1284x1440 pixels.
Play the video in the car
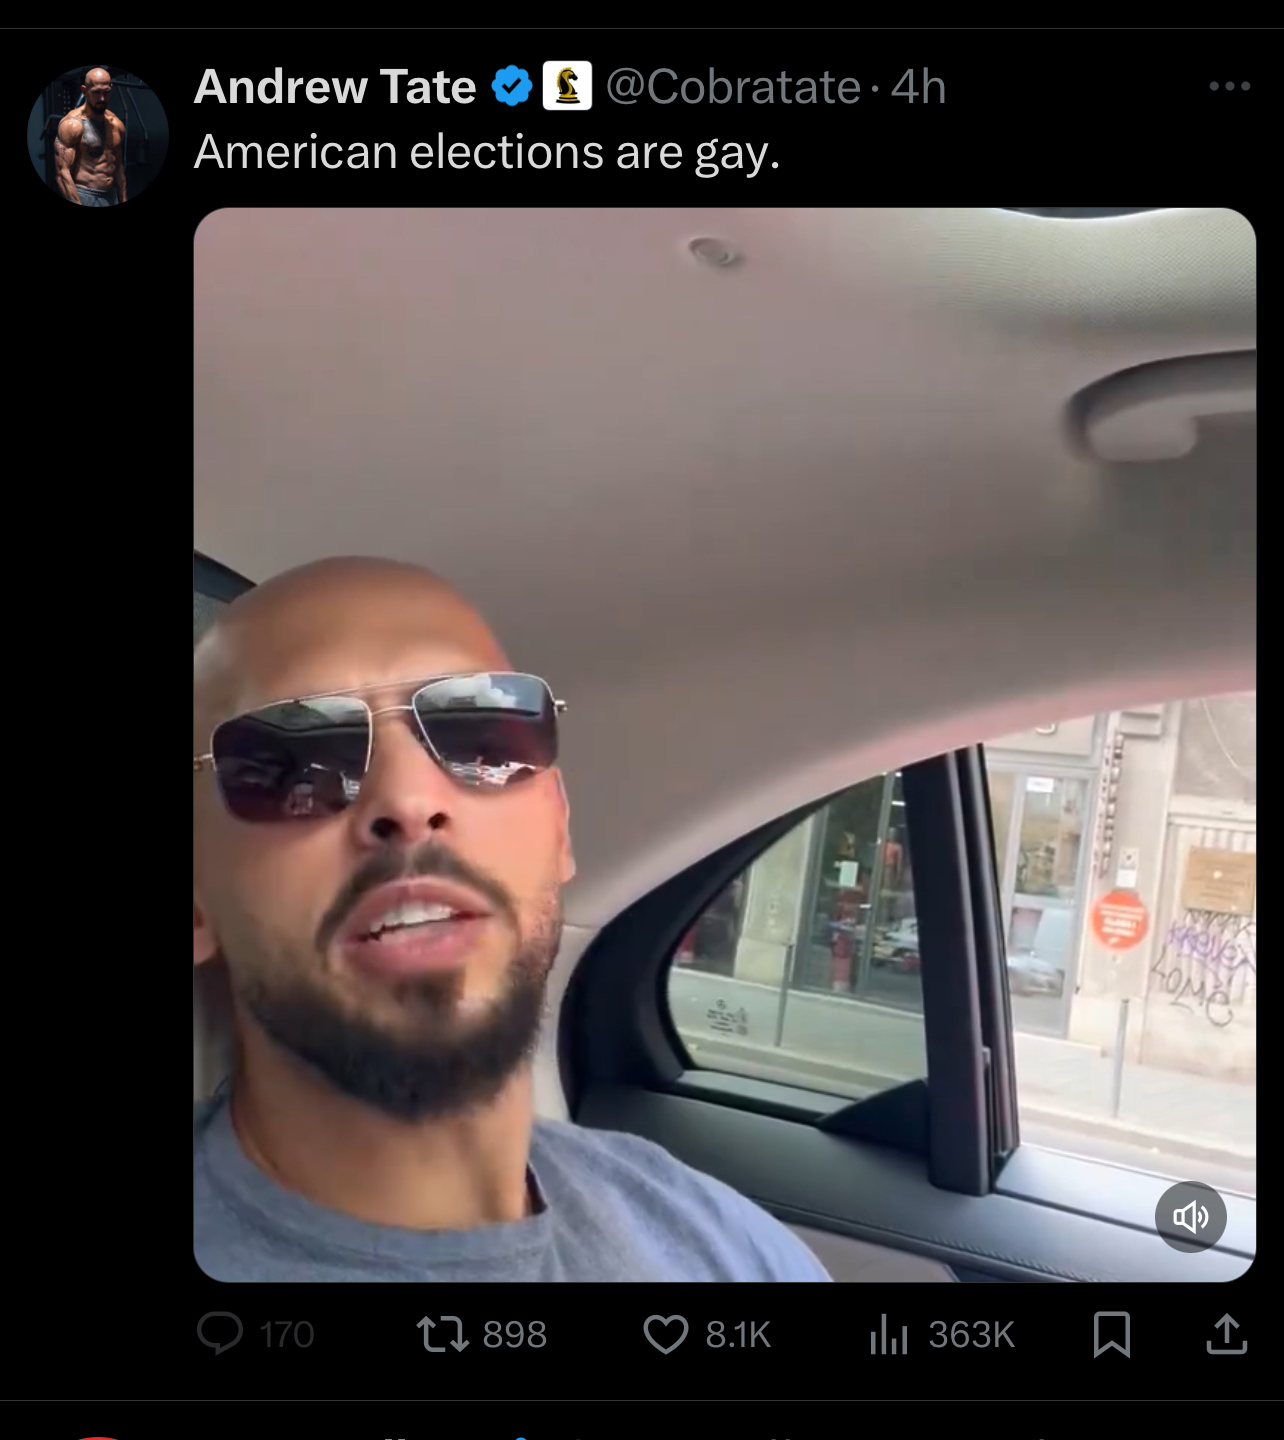coord(724,744)
